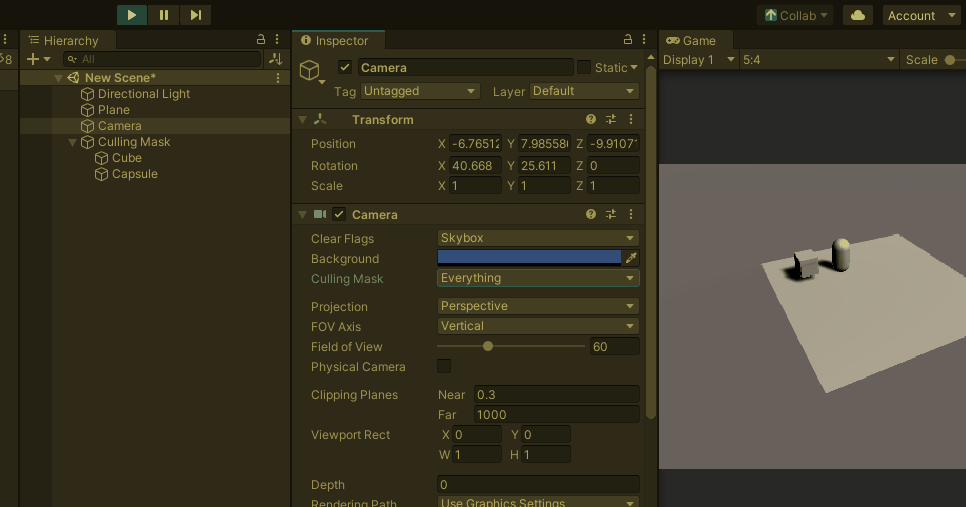Open the Account dropdown button
The image size is (966, 507).
[x=922, y=15]
